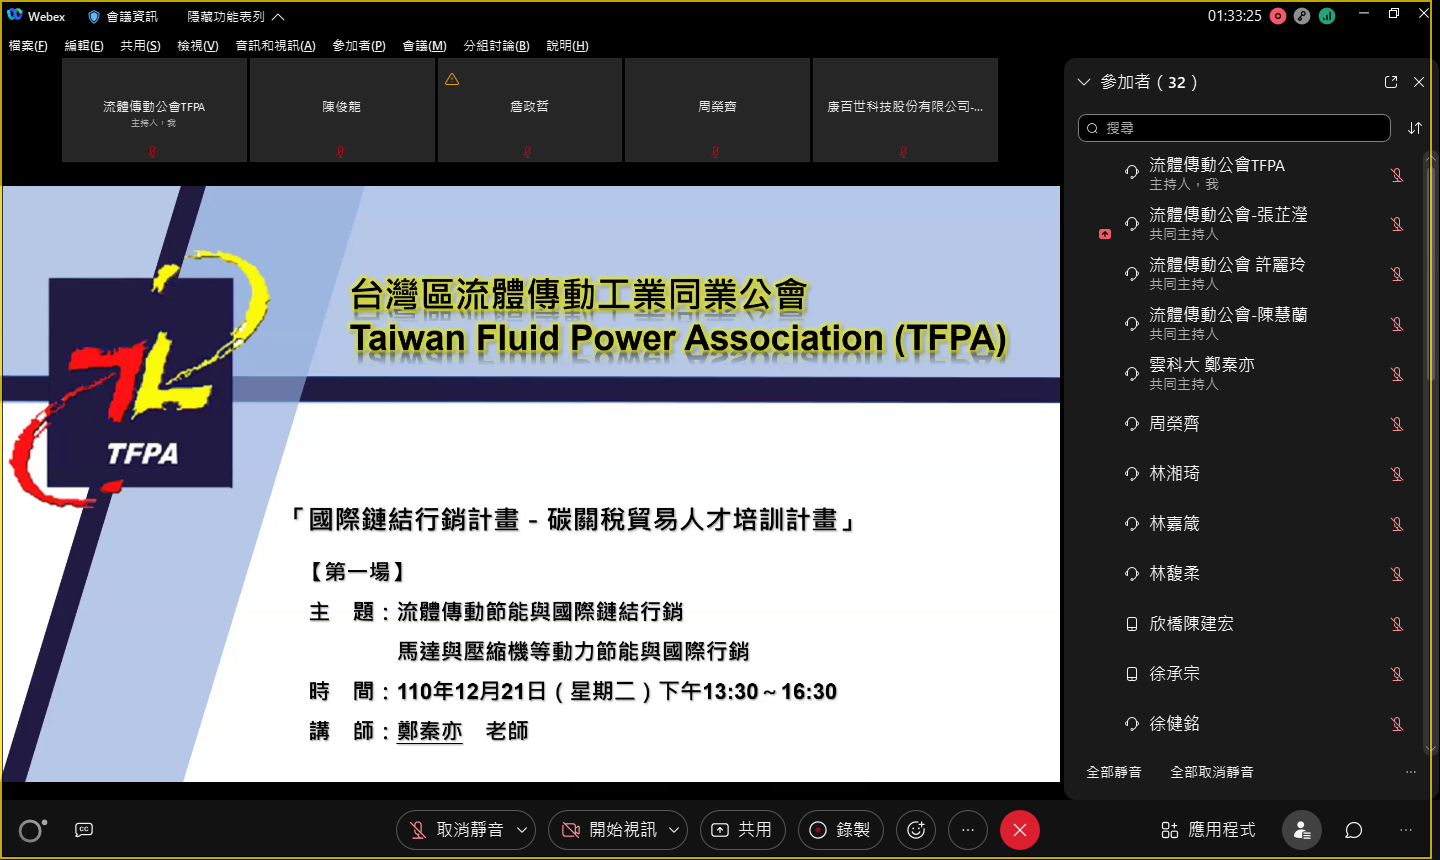Check the green network status icon
Image resolution: width=1440 pixels, height=860 pixels.
coord(1327,16)
